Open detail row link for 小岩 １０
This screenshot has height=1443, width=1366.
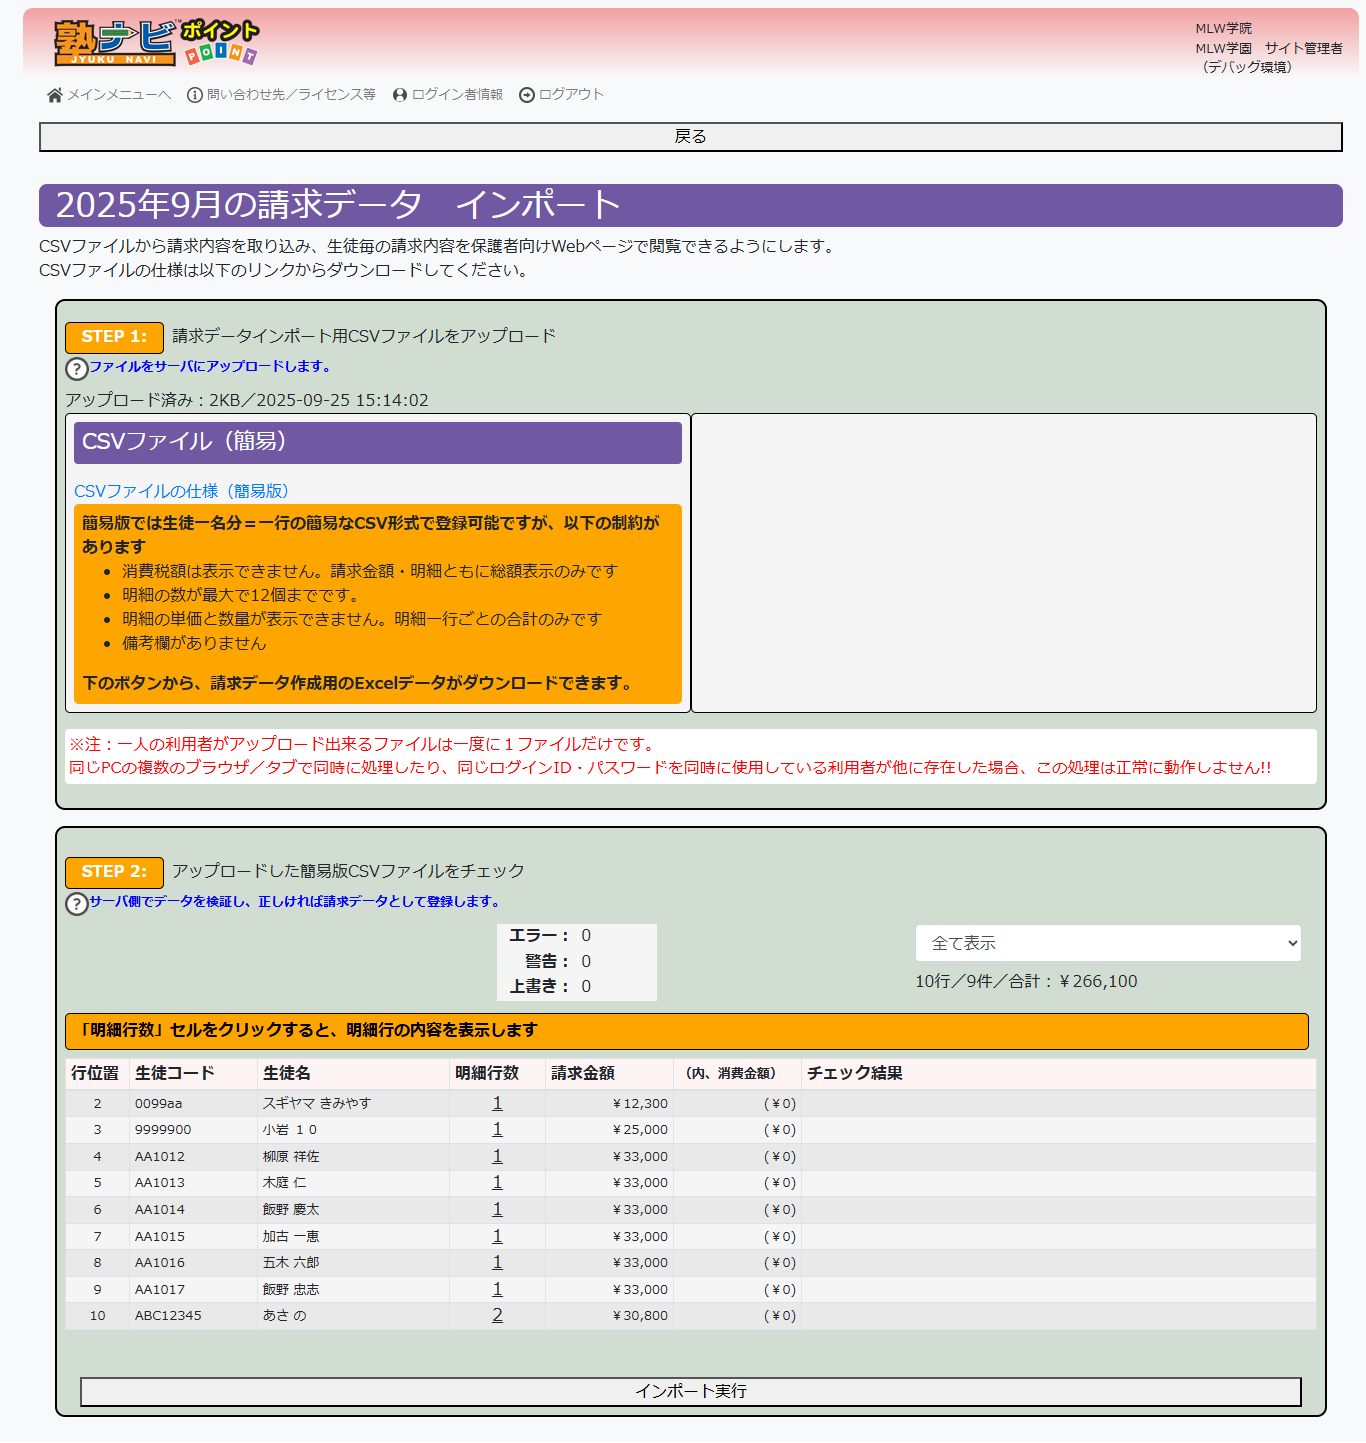point(497,1128)
